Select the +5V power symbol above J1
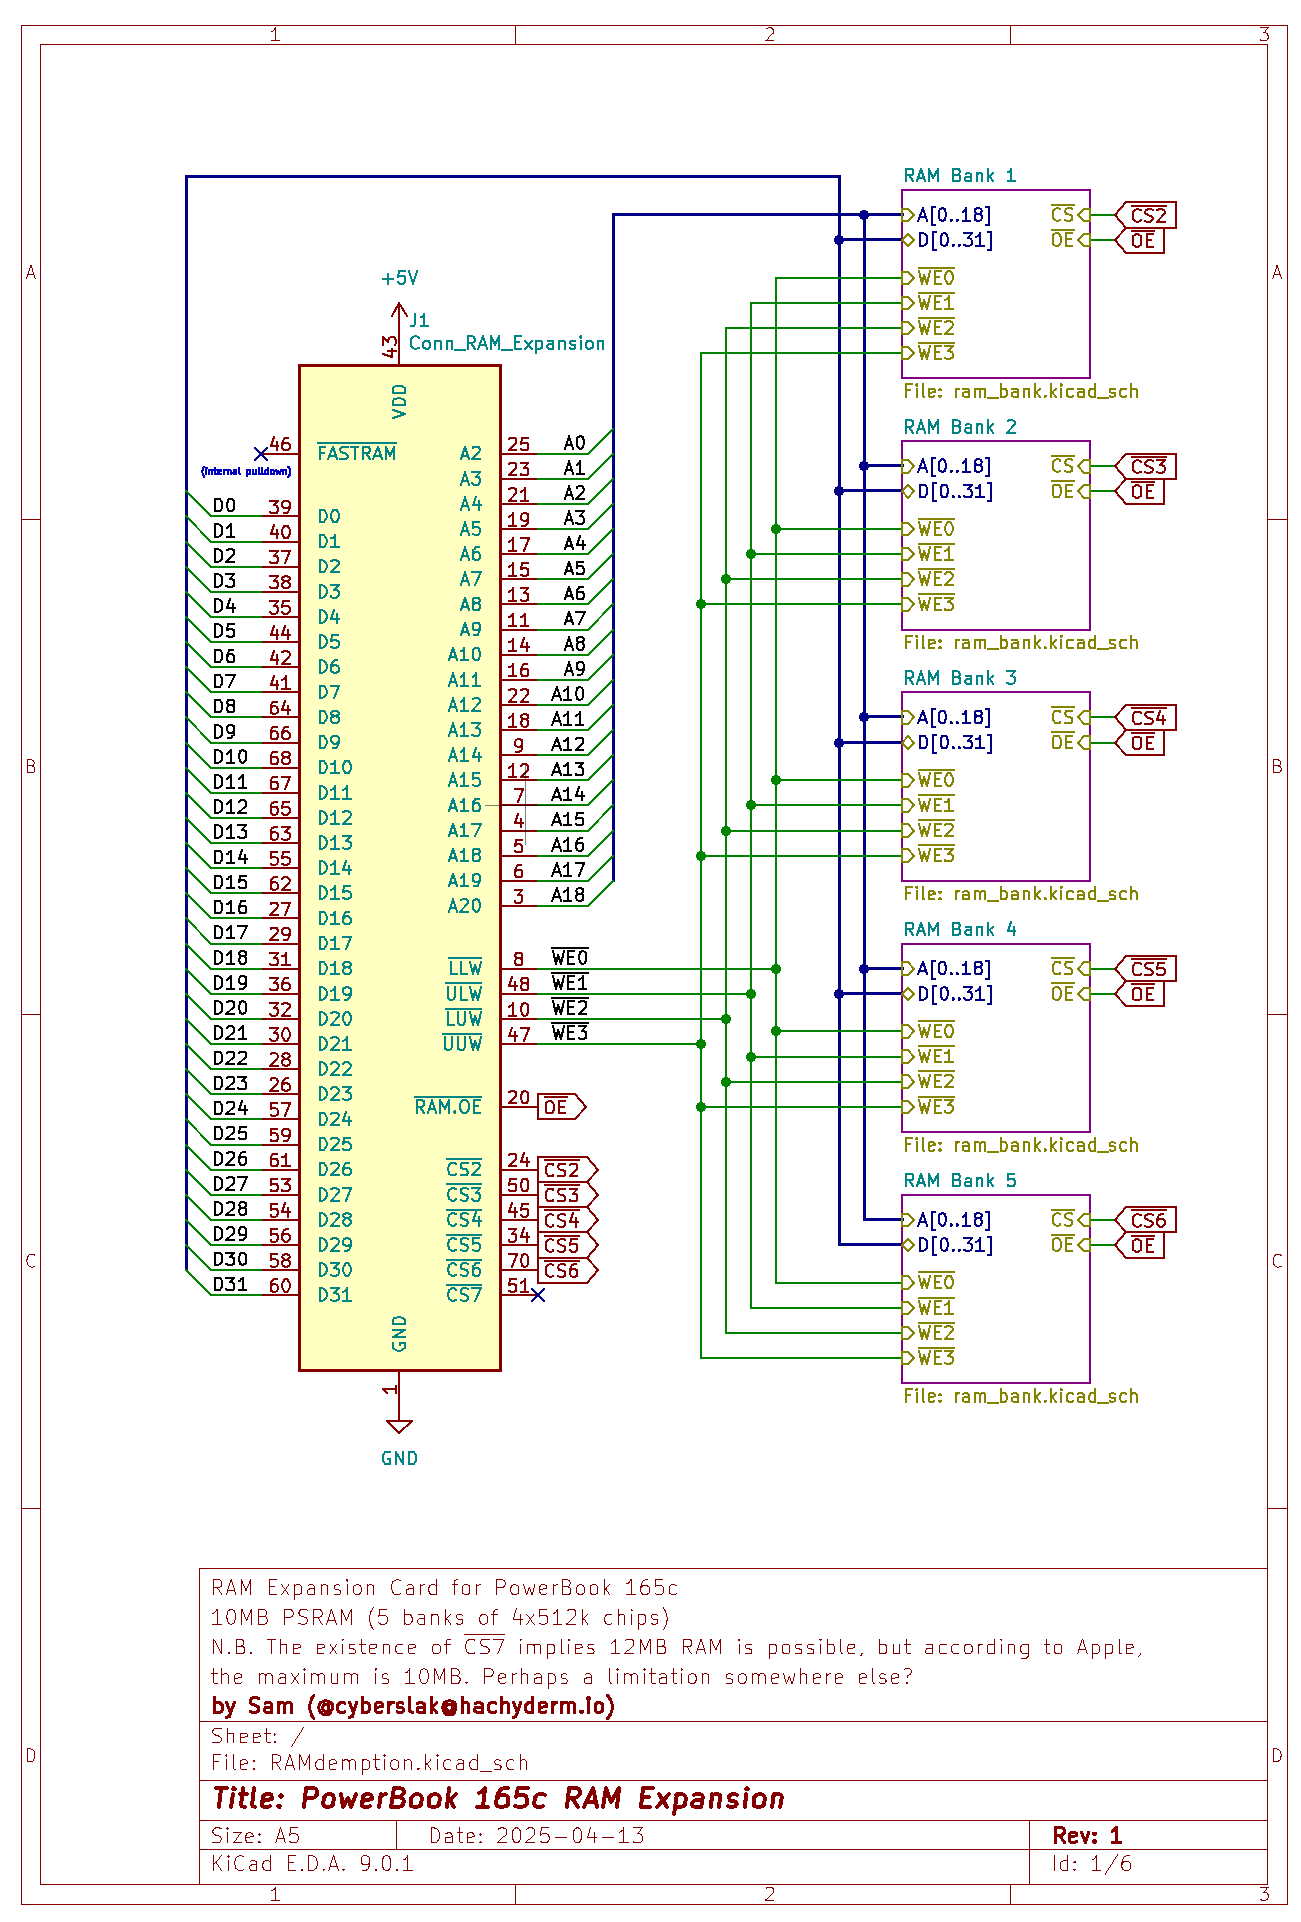Screen dimensions: 1301x1922 click(399, 279)
